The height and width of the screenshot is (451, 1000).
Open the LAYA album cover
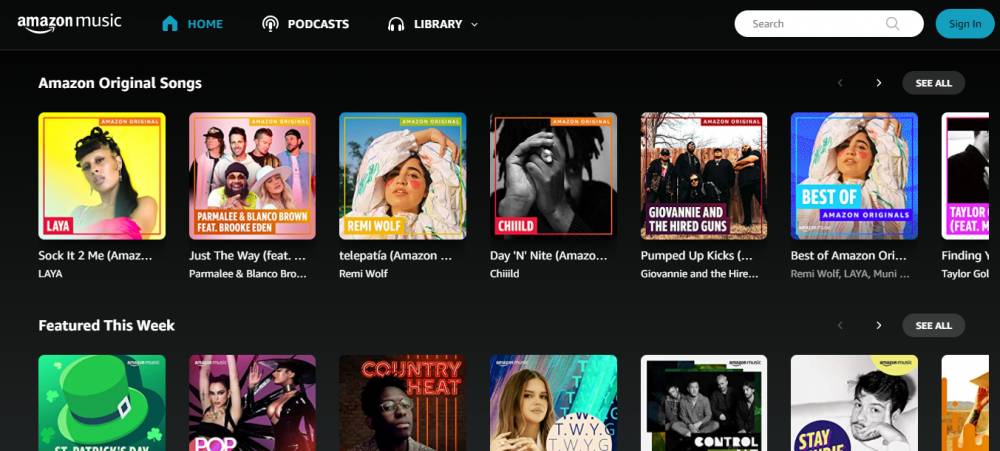tap(102, 176)
